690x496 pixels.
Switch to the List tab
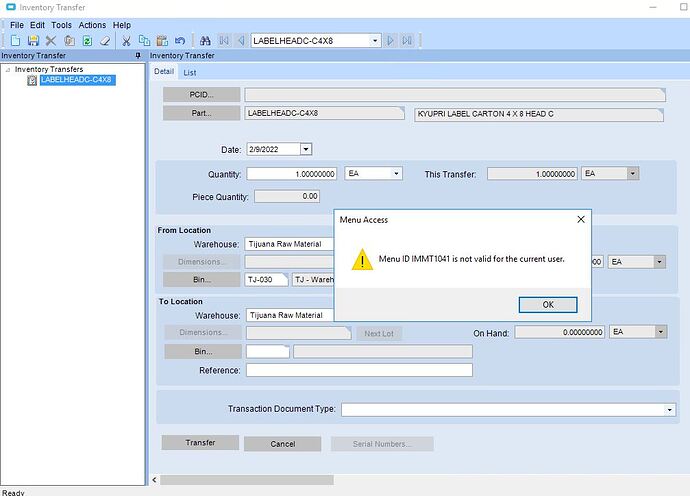coord(190,73)
